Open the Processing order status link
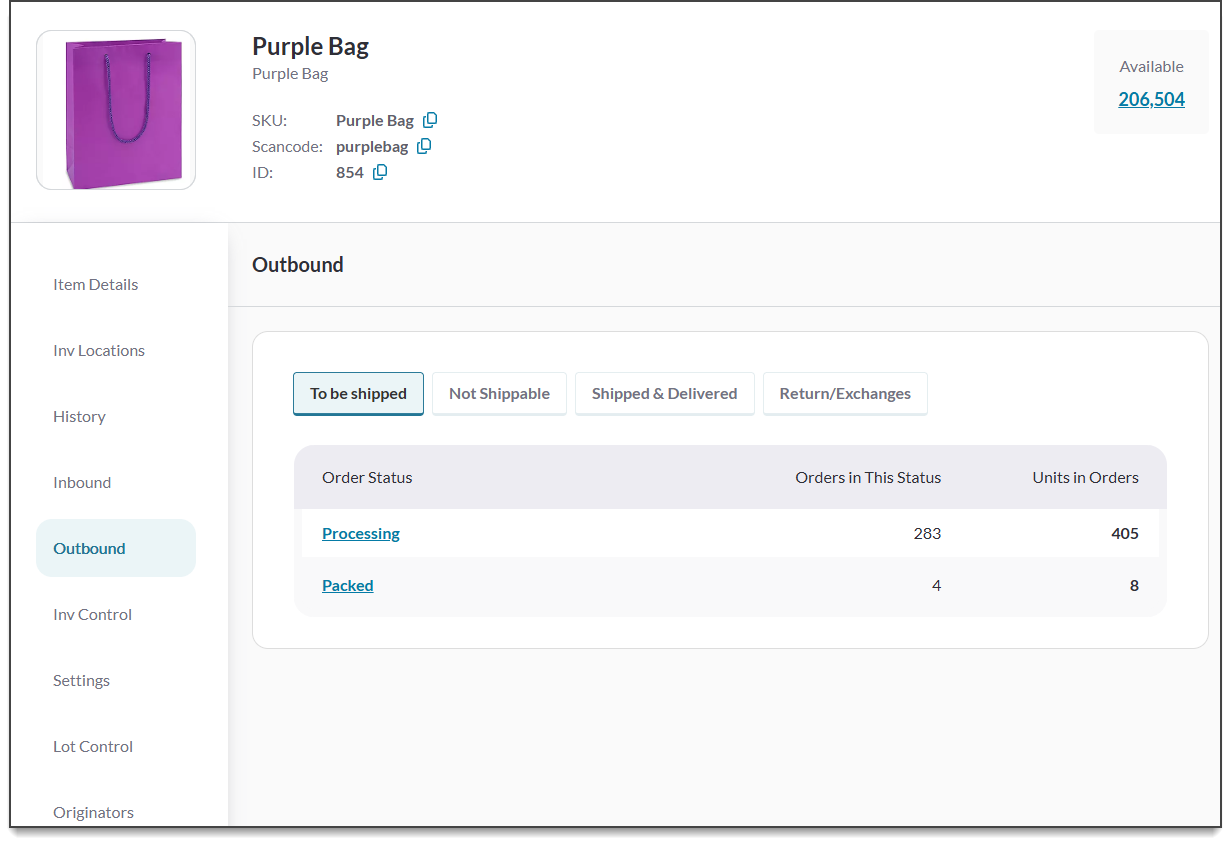The width and height of the screenshot is (1231, 846). pos(361,533)
